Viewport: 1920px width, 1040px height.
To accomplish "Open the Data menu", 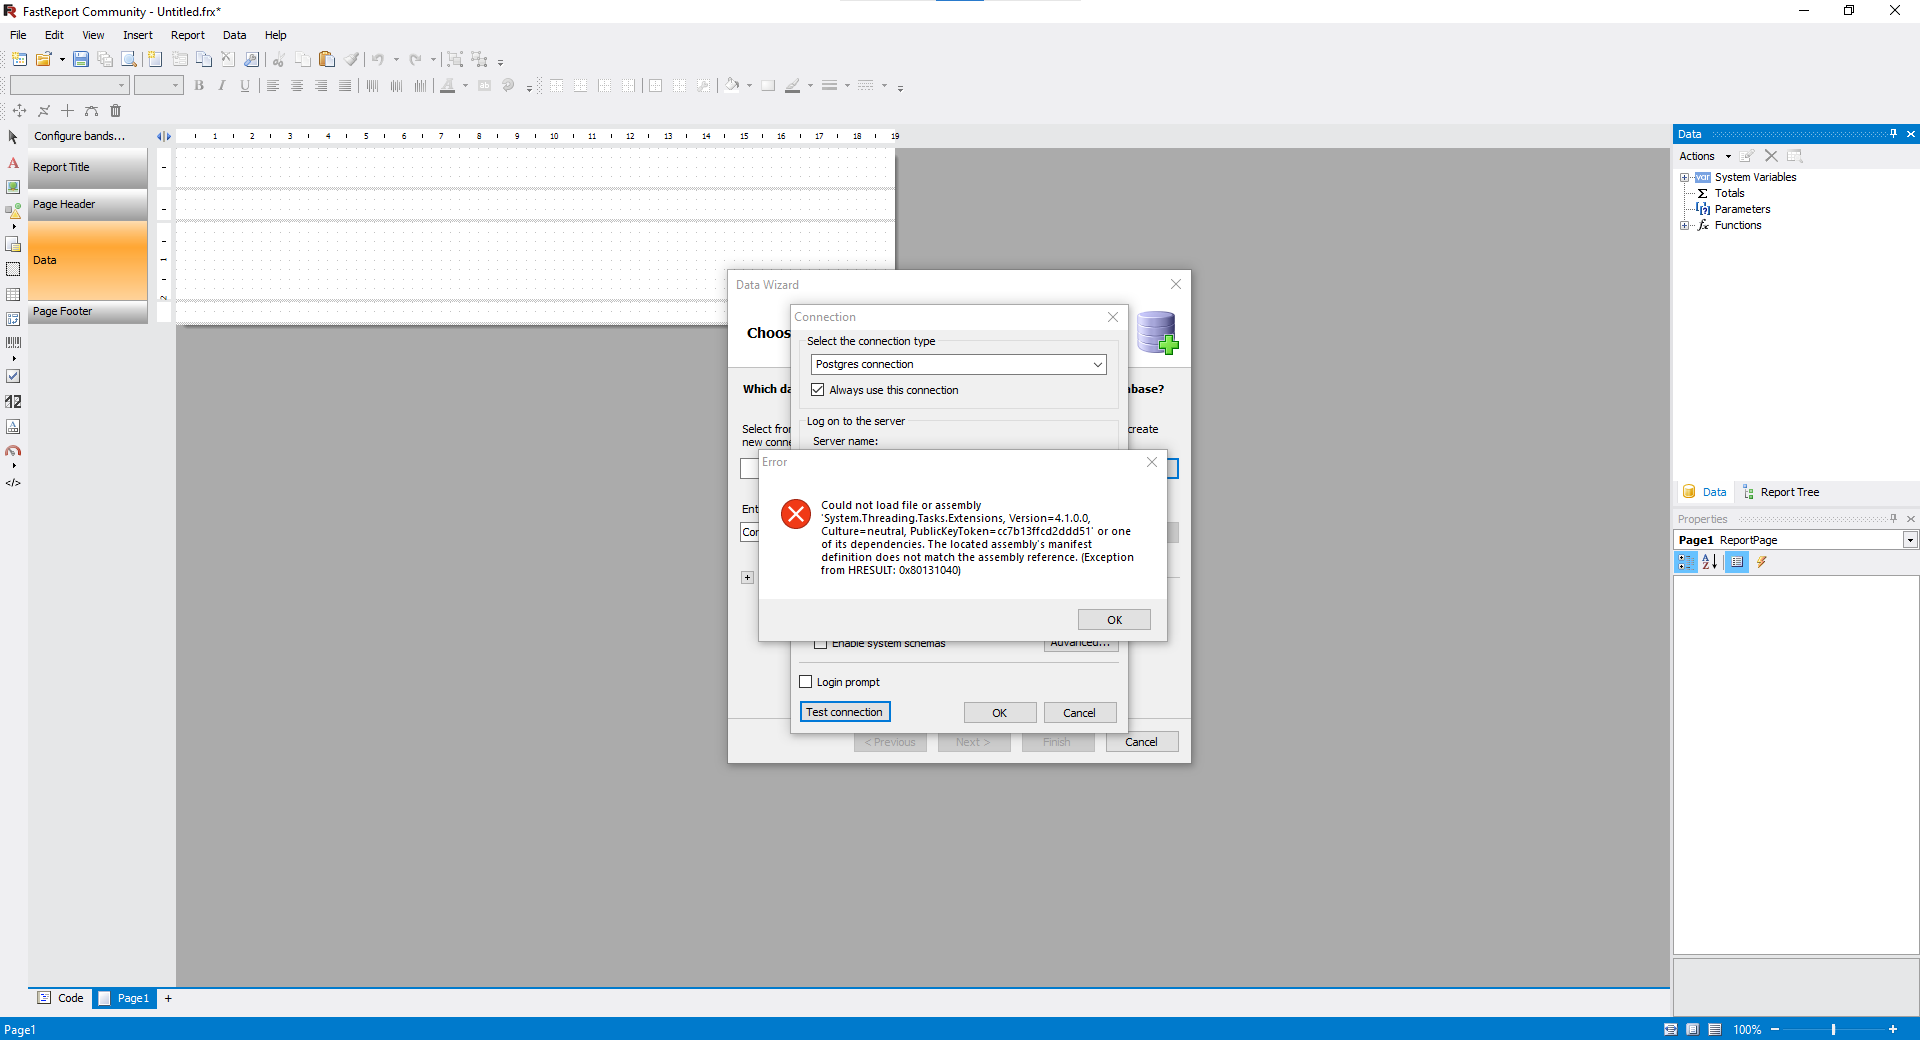I will [234, 35].
